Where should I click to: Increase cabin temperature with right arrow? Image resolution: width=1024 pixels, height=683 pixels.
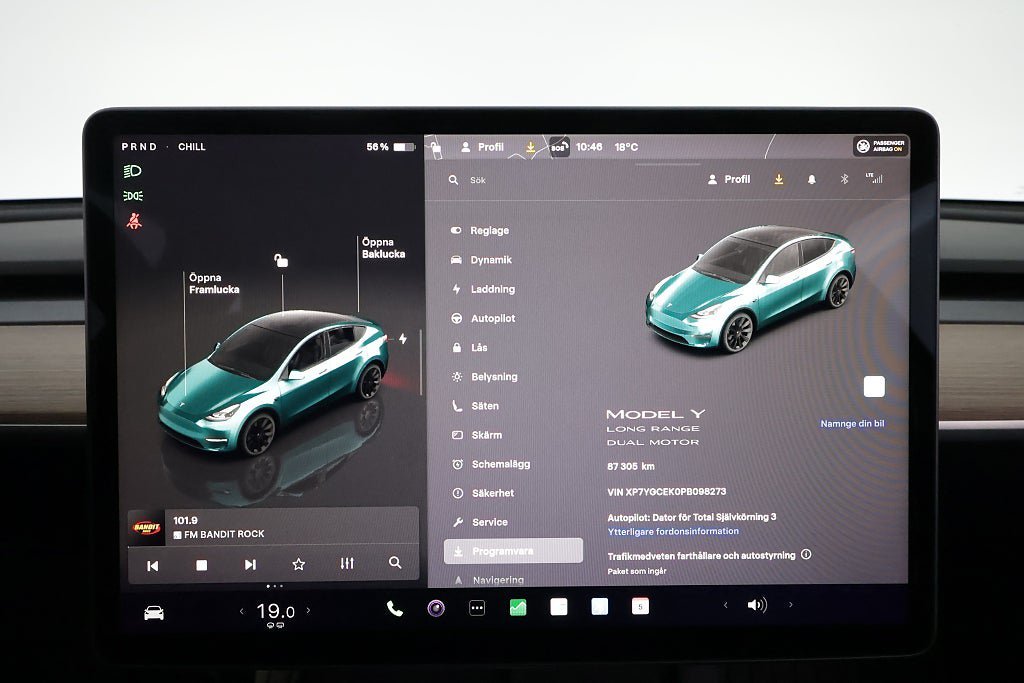click(308, 611)
